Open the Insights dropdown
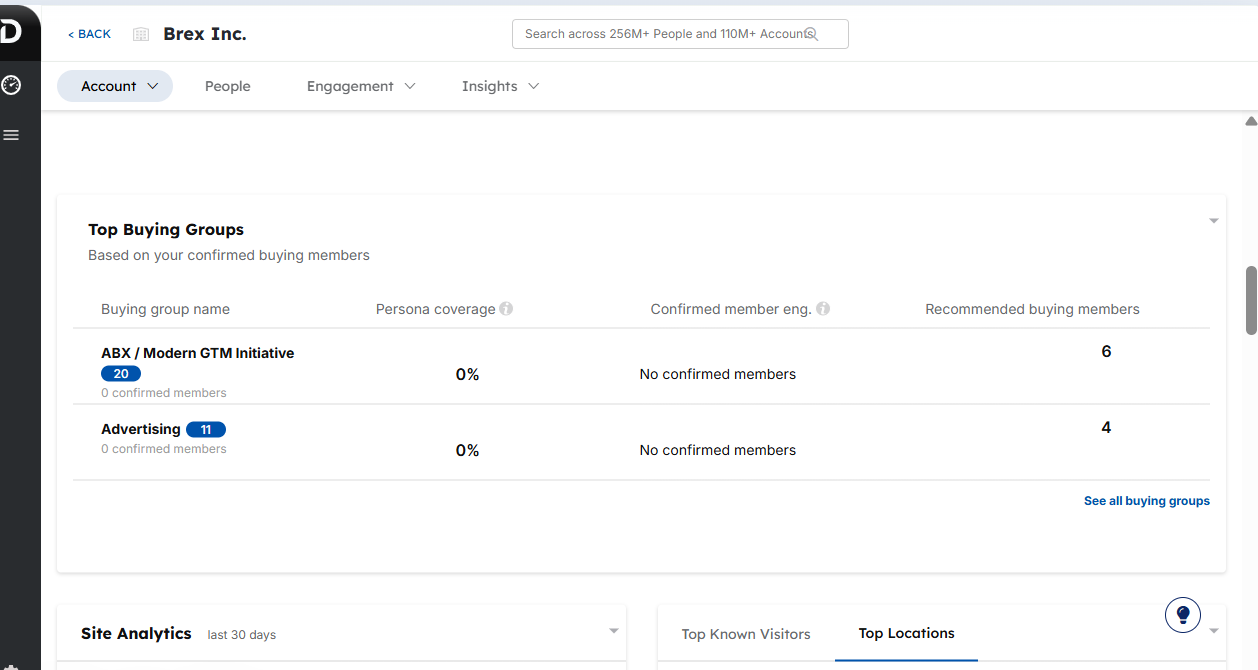 [499, 86]
